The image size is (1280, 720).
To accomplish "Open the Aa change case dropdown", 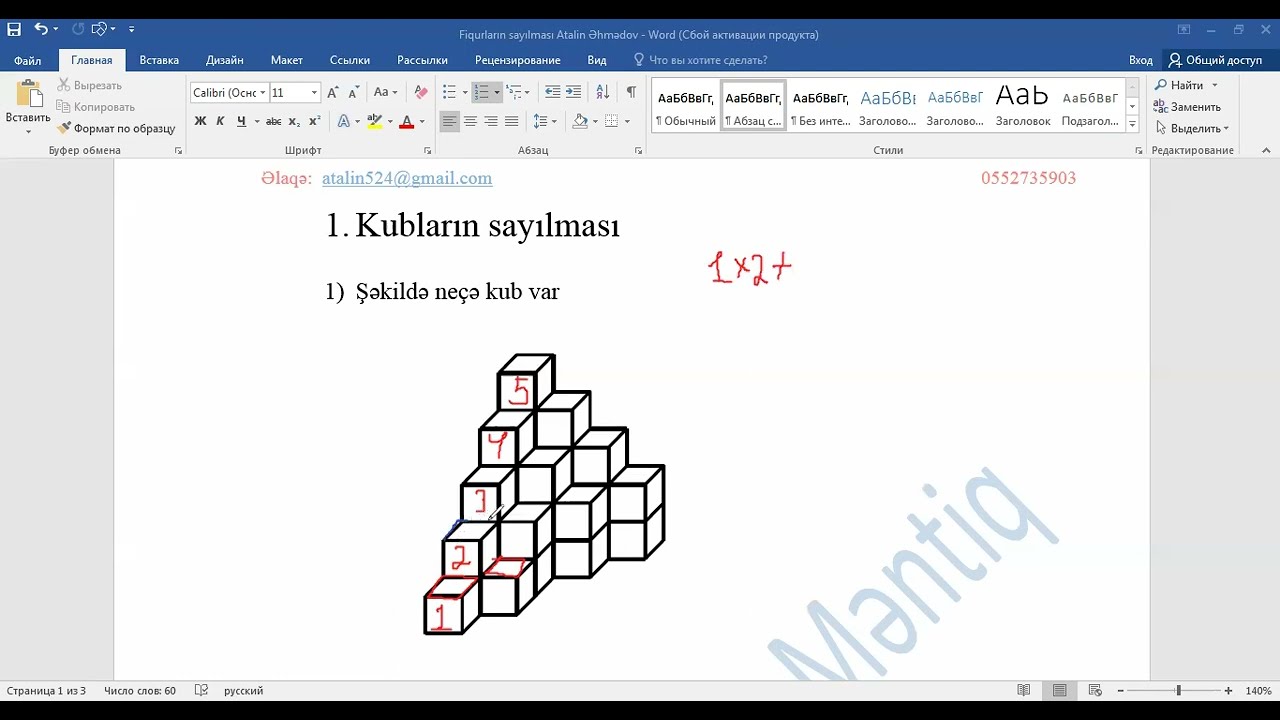I will click(x=386, y=92).
